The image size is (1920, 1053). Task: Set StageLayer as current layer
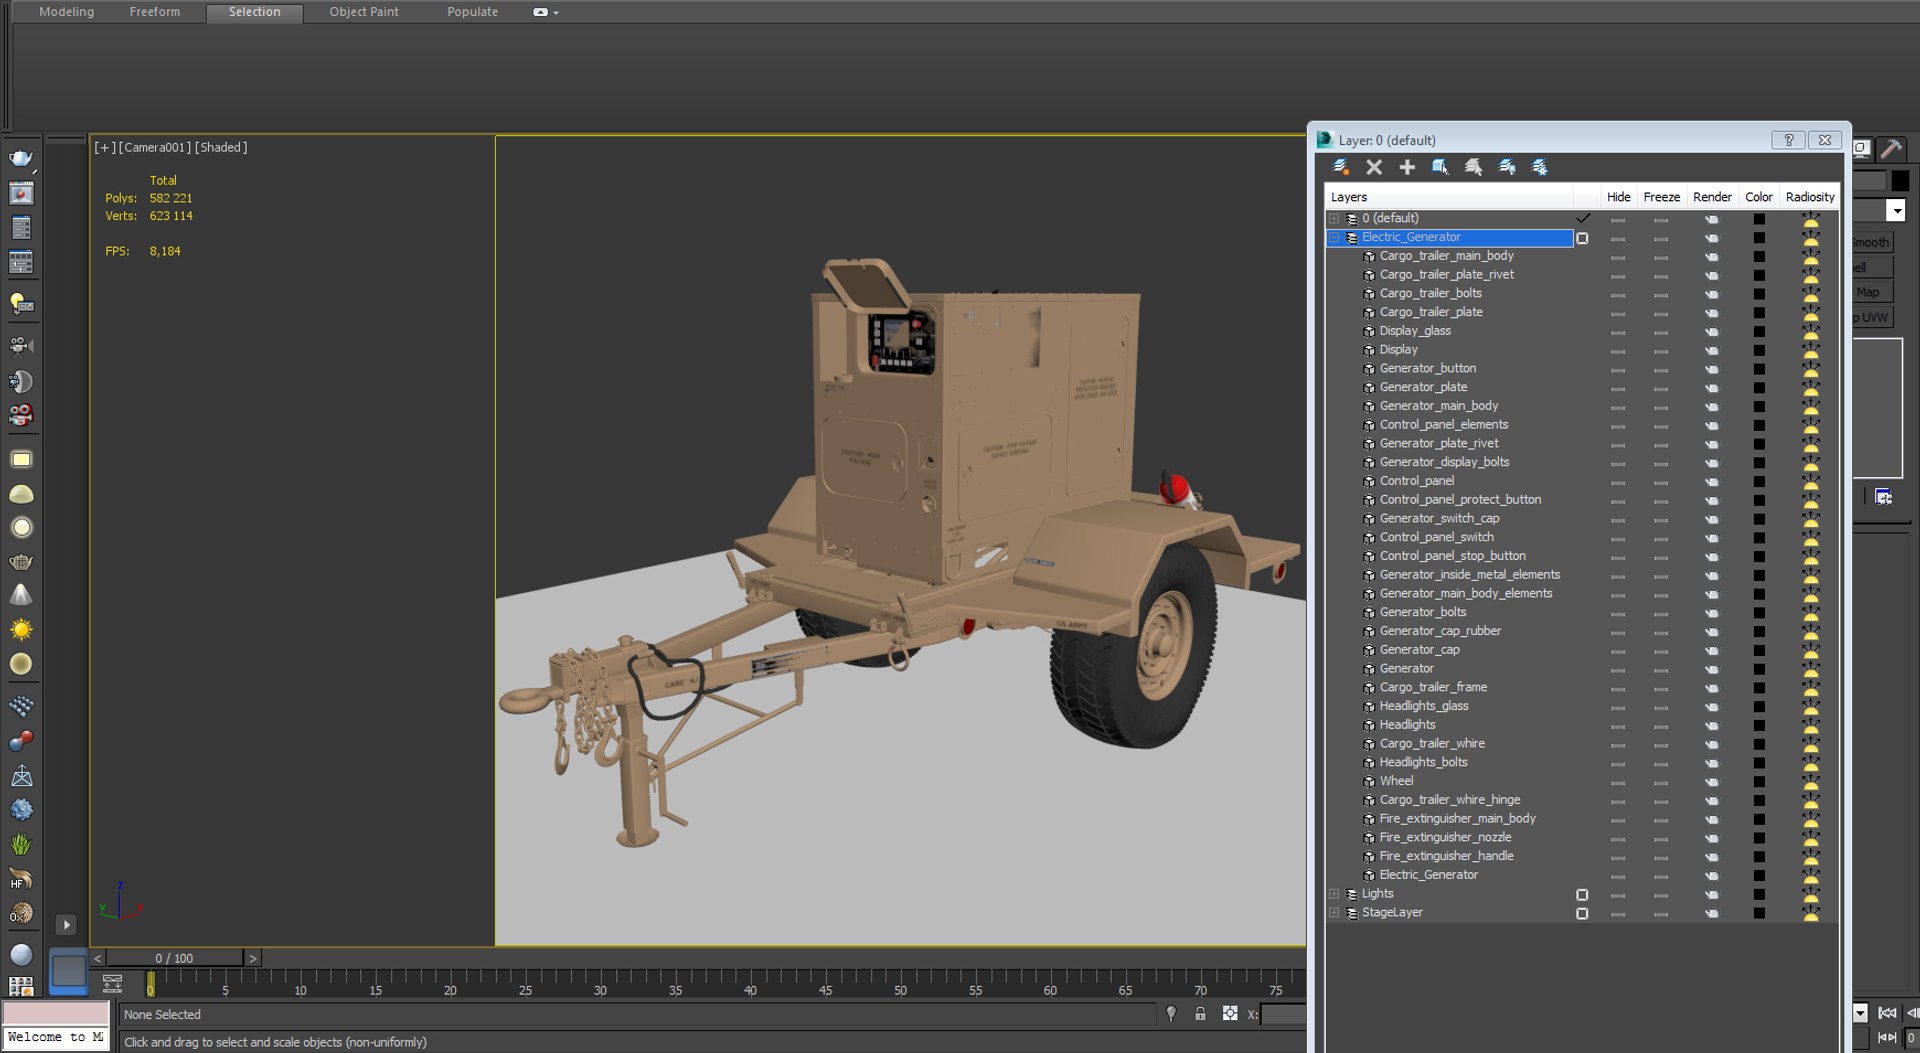tap(1582, 913)
